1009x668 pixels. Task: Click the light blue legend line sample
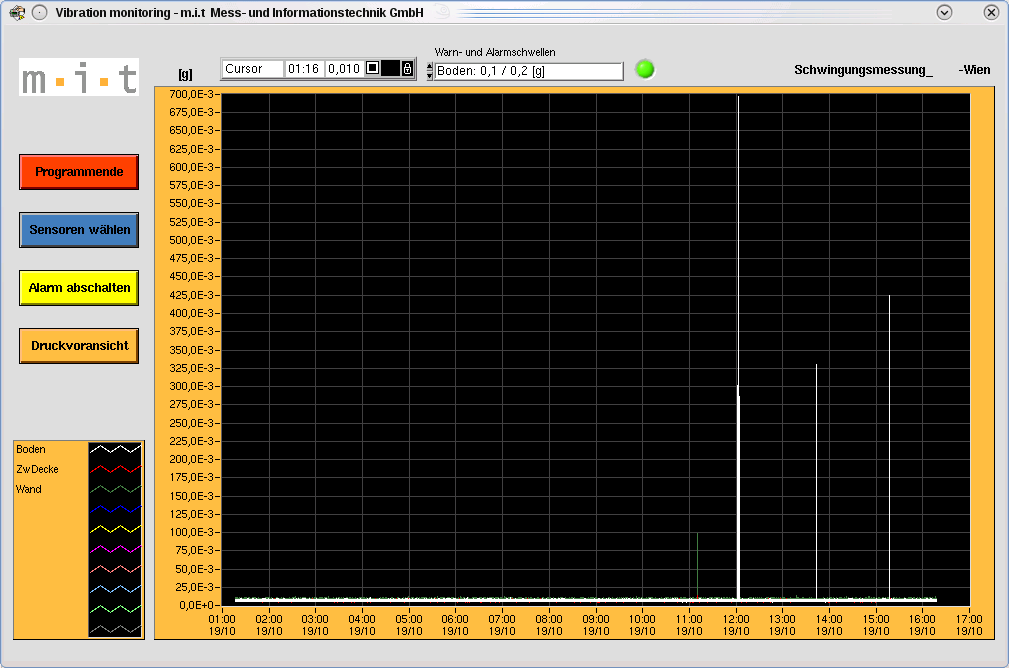[x=115, y=589]
